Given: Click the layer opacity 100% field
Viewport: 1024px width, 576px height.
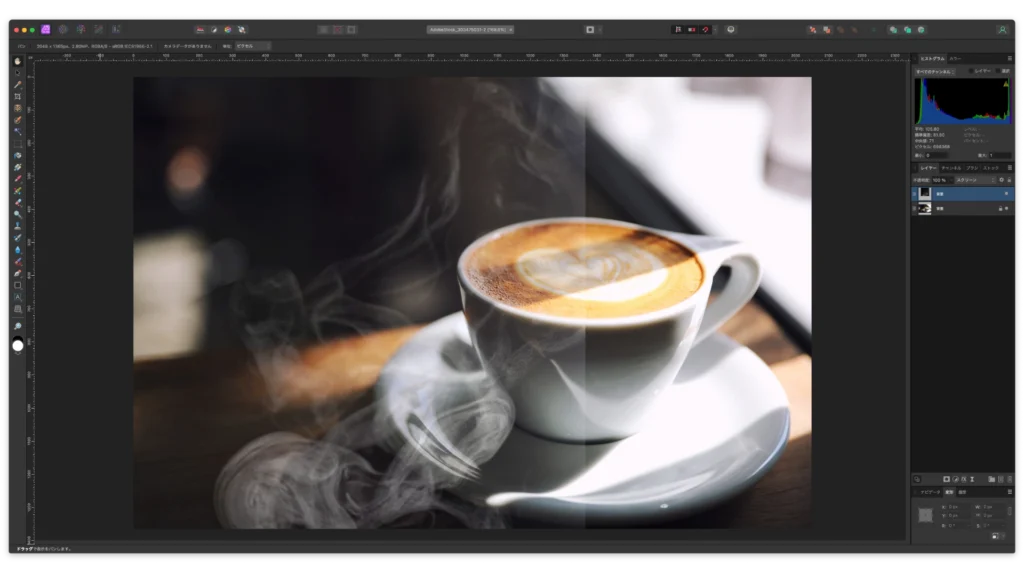Looking at the screenshot, I should pos(938,180).
